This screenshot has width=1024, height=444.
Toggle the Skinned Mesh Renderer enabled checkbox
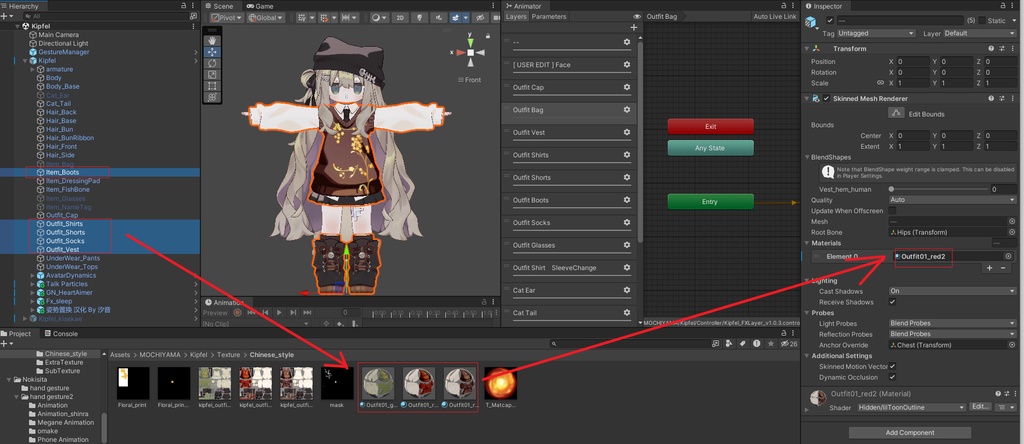[826, 99]
